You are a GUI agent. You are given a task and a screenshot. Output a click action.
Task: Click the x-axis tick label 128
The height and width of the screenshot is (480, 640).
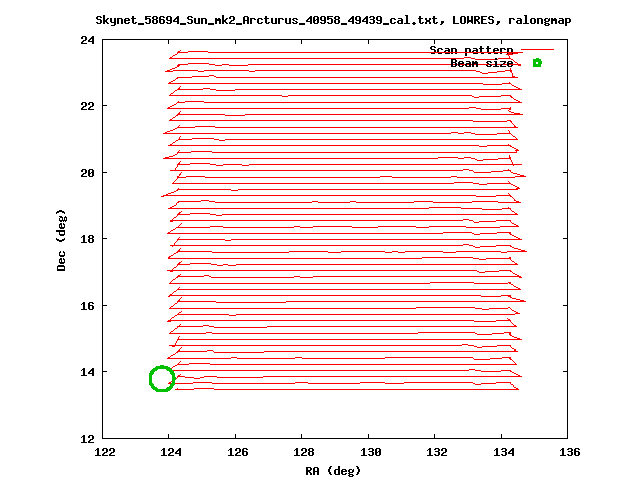304,452
